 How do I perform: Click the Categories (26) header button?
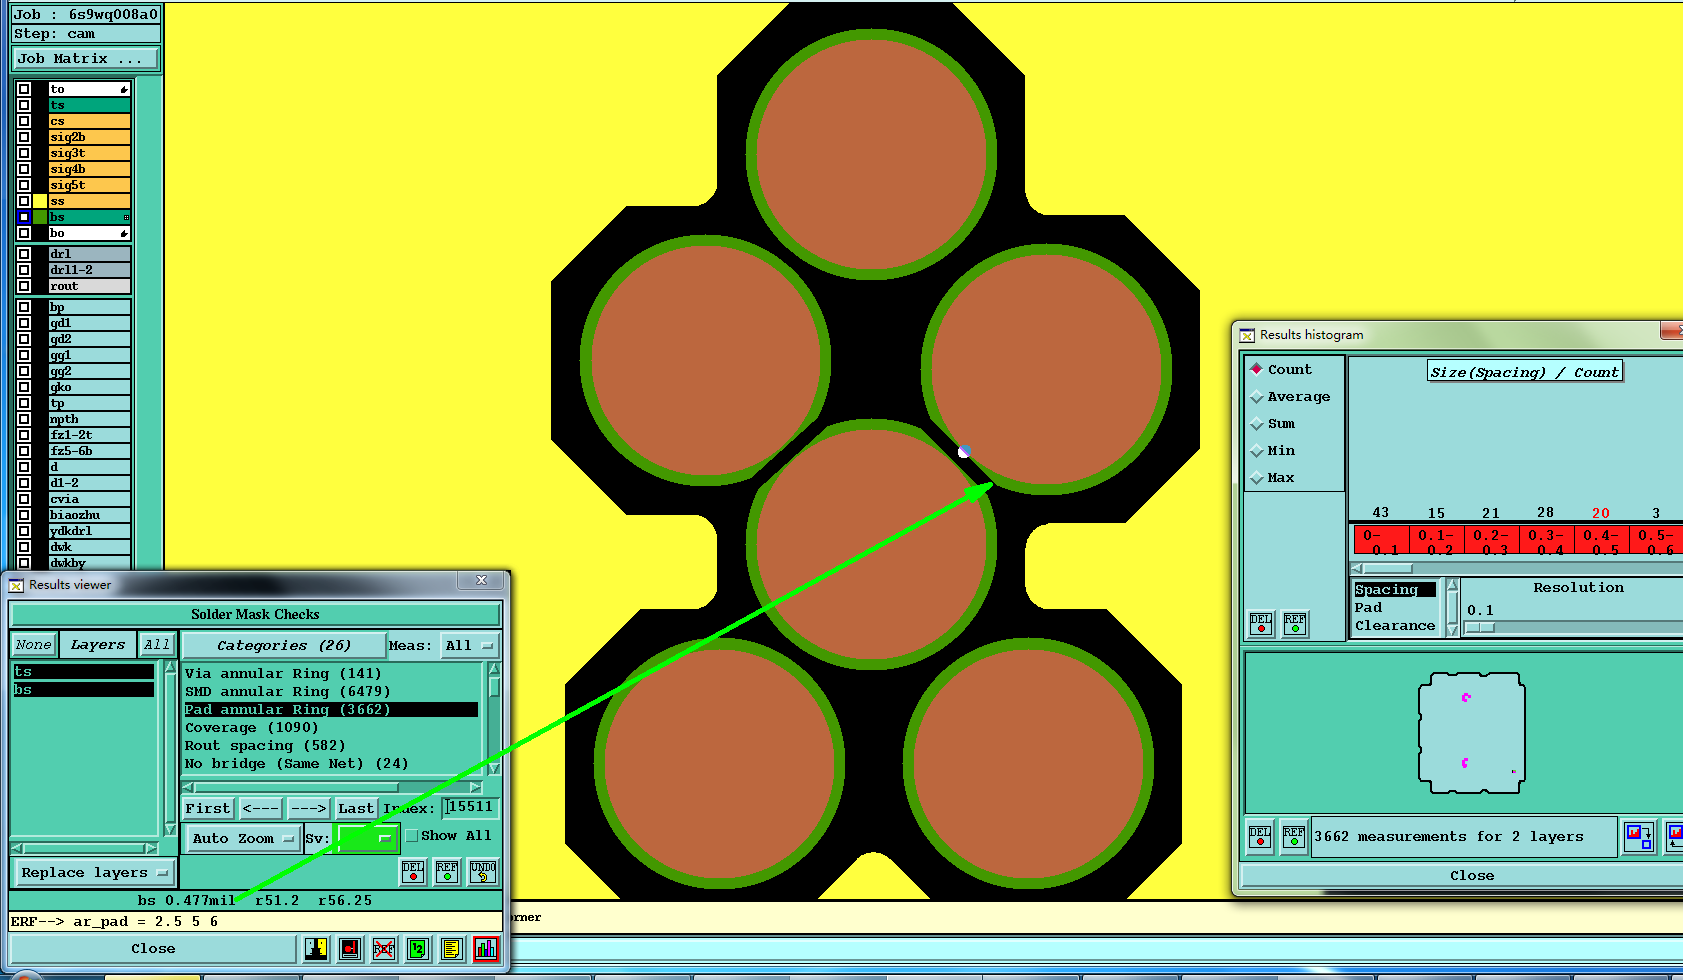(x=284, y=645)
